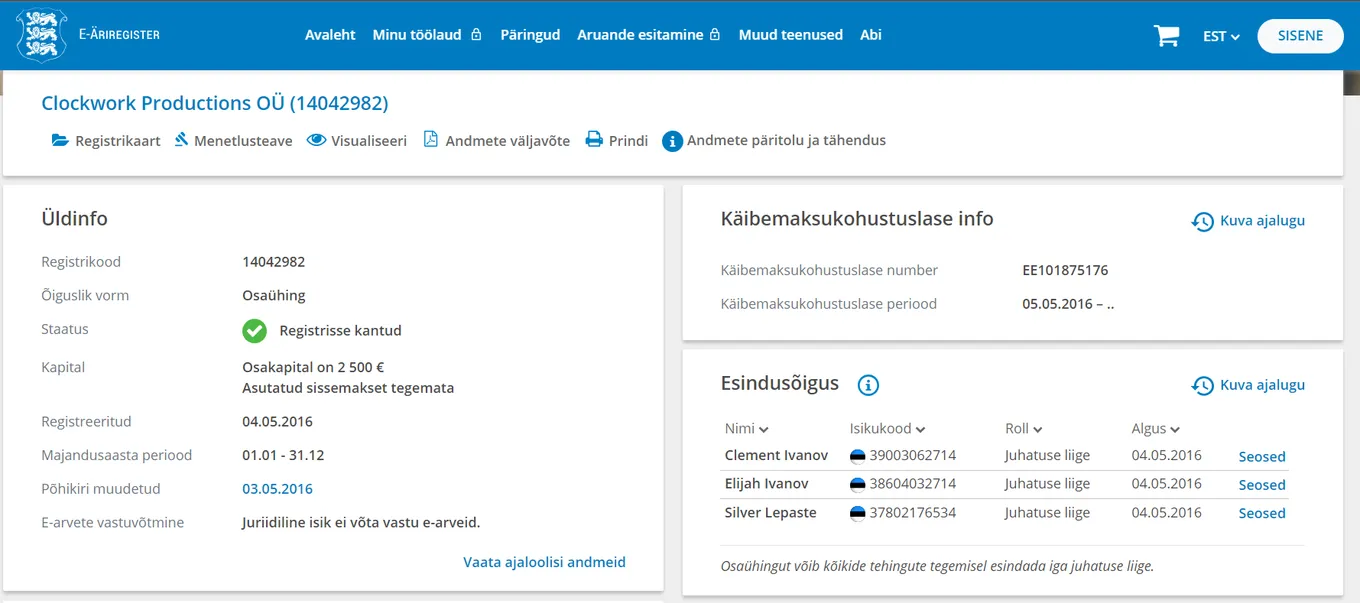The image size is (1360, 603).
Task: Click the name Clement Ivanov
Action: click(776, 455)
